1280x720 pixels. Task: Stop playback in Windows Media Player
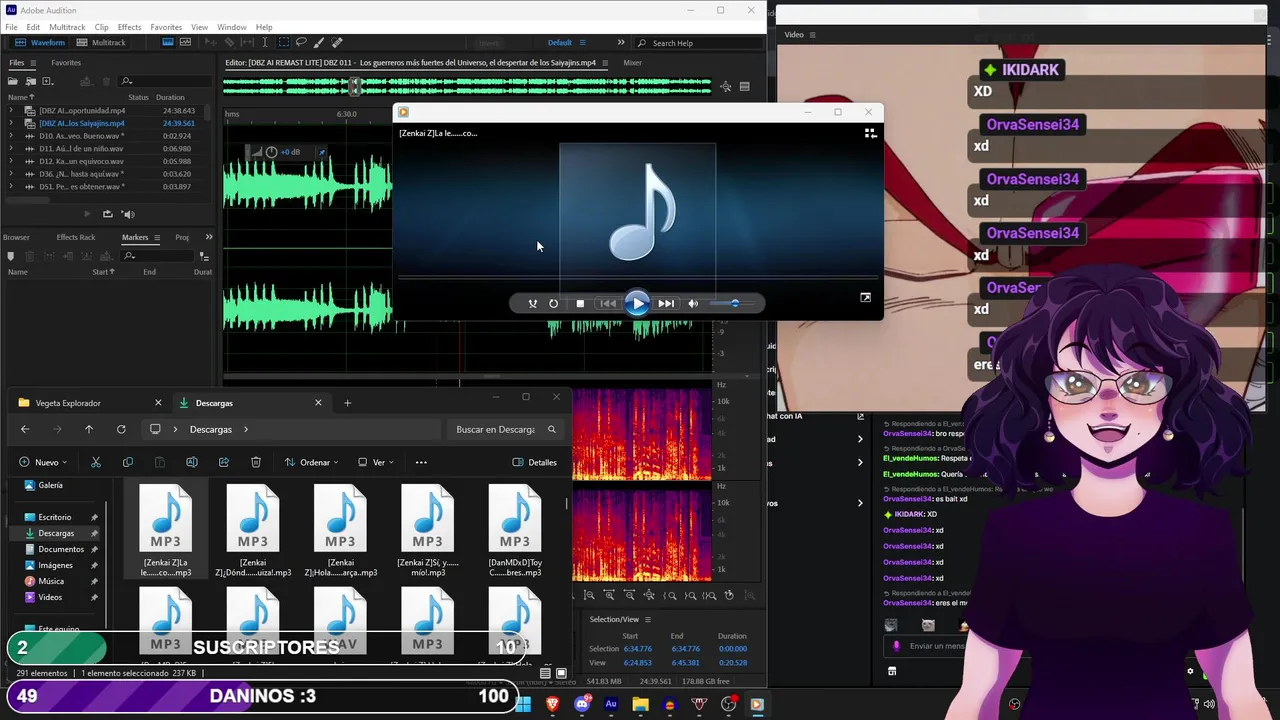(580, 303)
